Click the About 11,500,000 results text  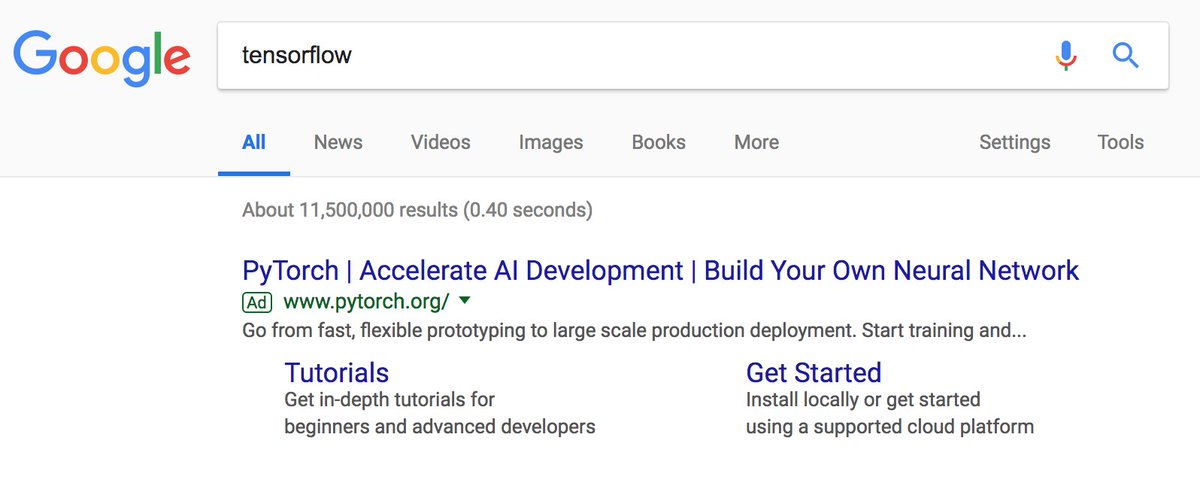[x=417, y=210]
